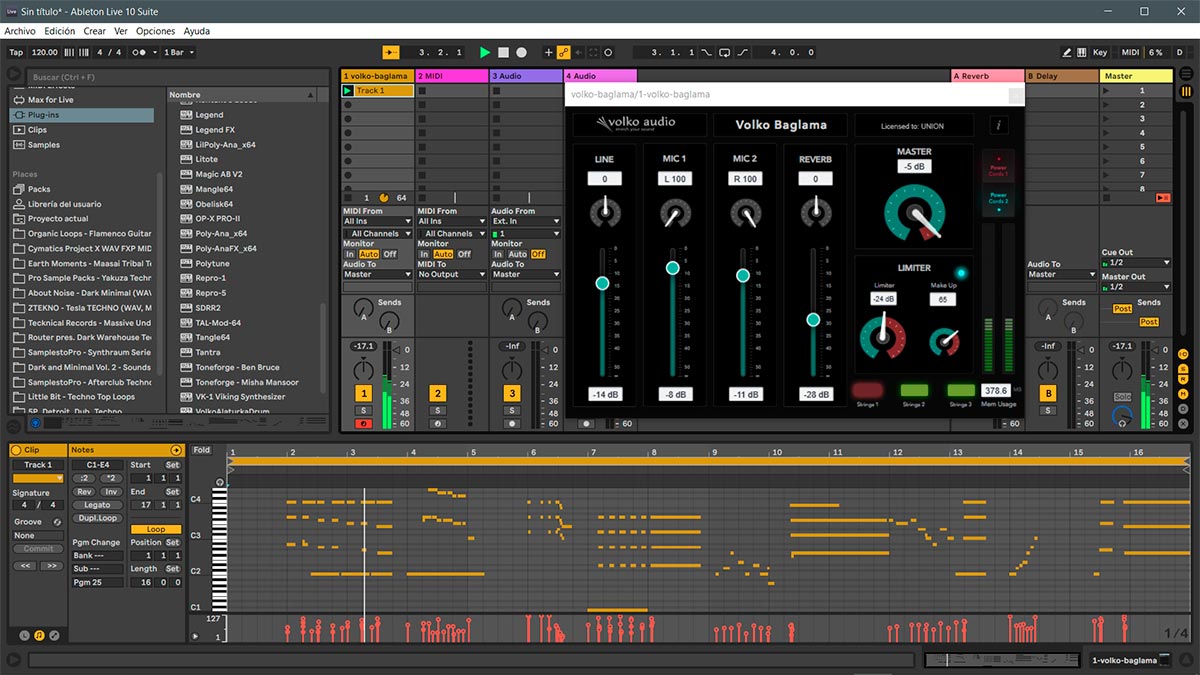Toggle the clip Loop button

[156, 529]
